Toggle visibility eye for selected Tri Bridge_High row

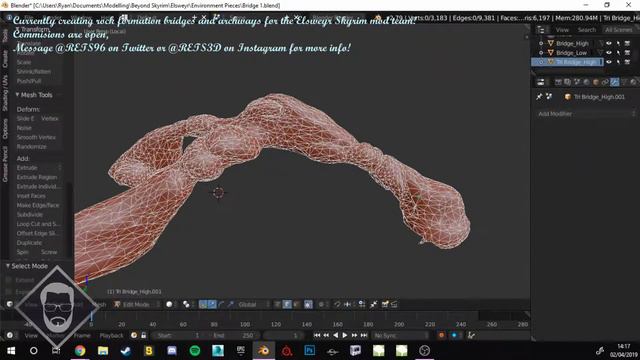(x=609, y=62)
